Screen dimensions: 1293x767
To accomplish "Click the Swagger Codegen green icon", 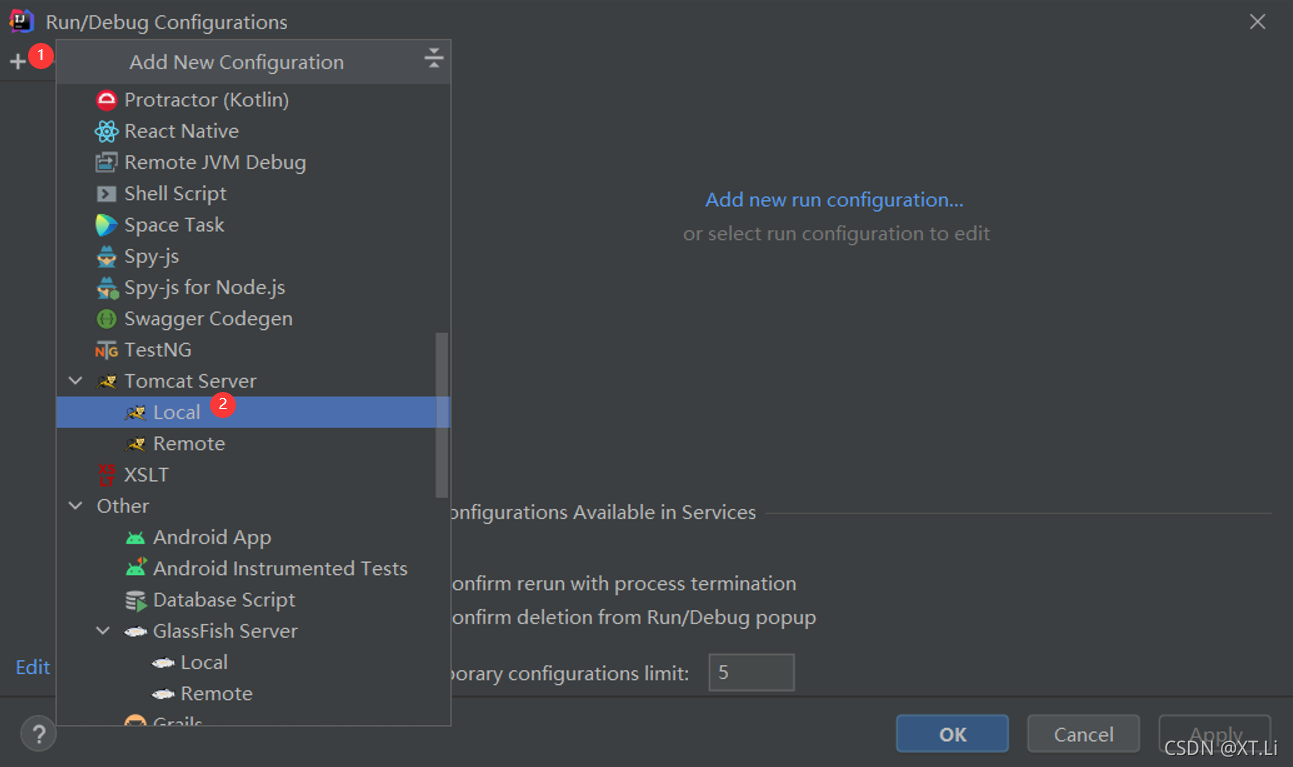I will [x=106, y=319].
